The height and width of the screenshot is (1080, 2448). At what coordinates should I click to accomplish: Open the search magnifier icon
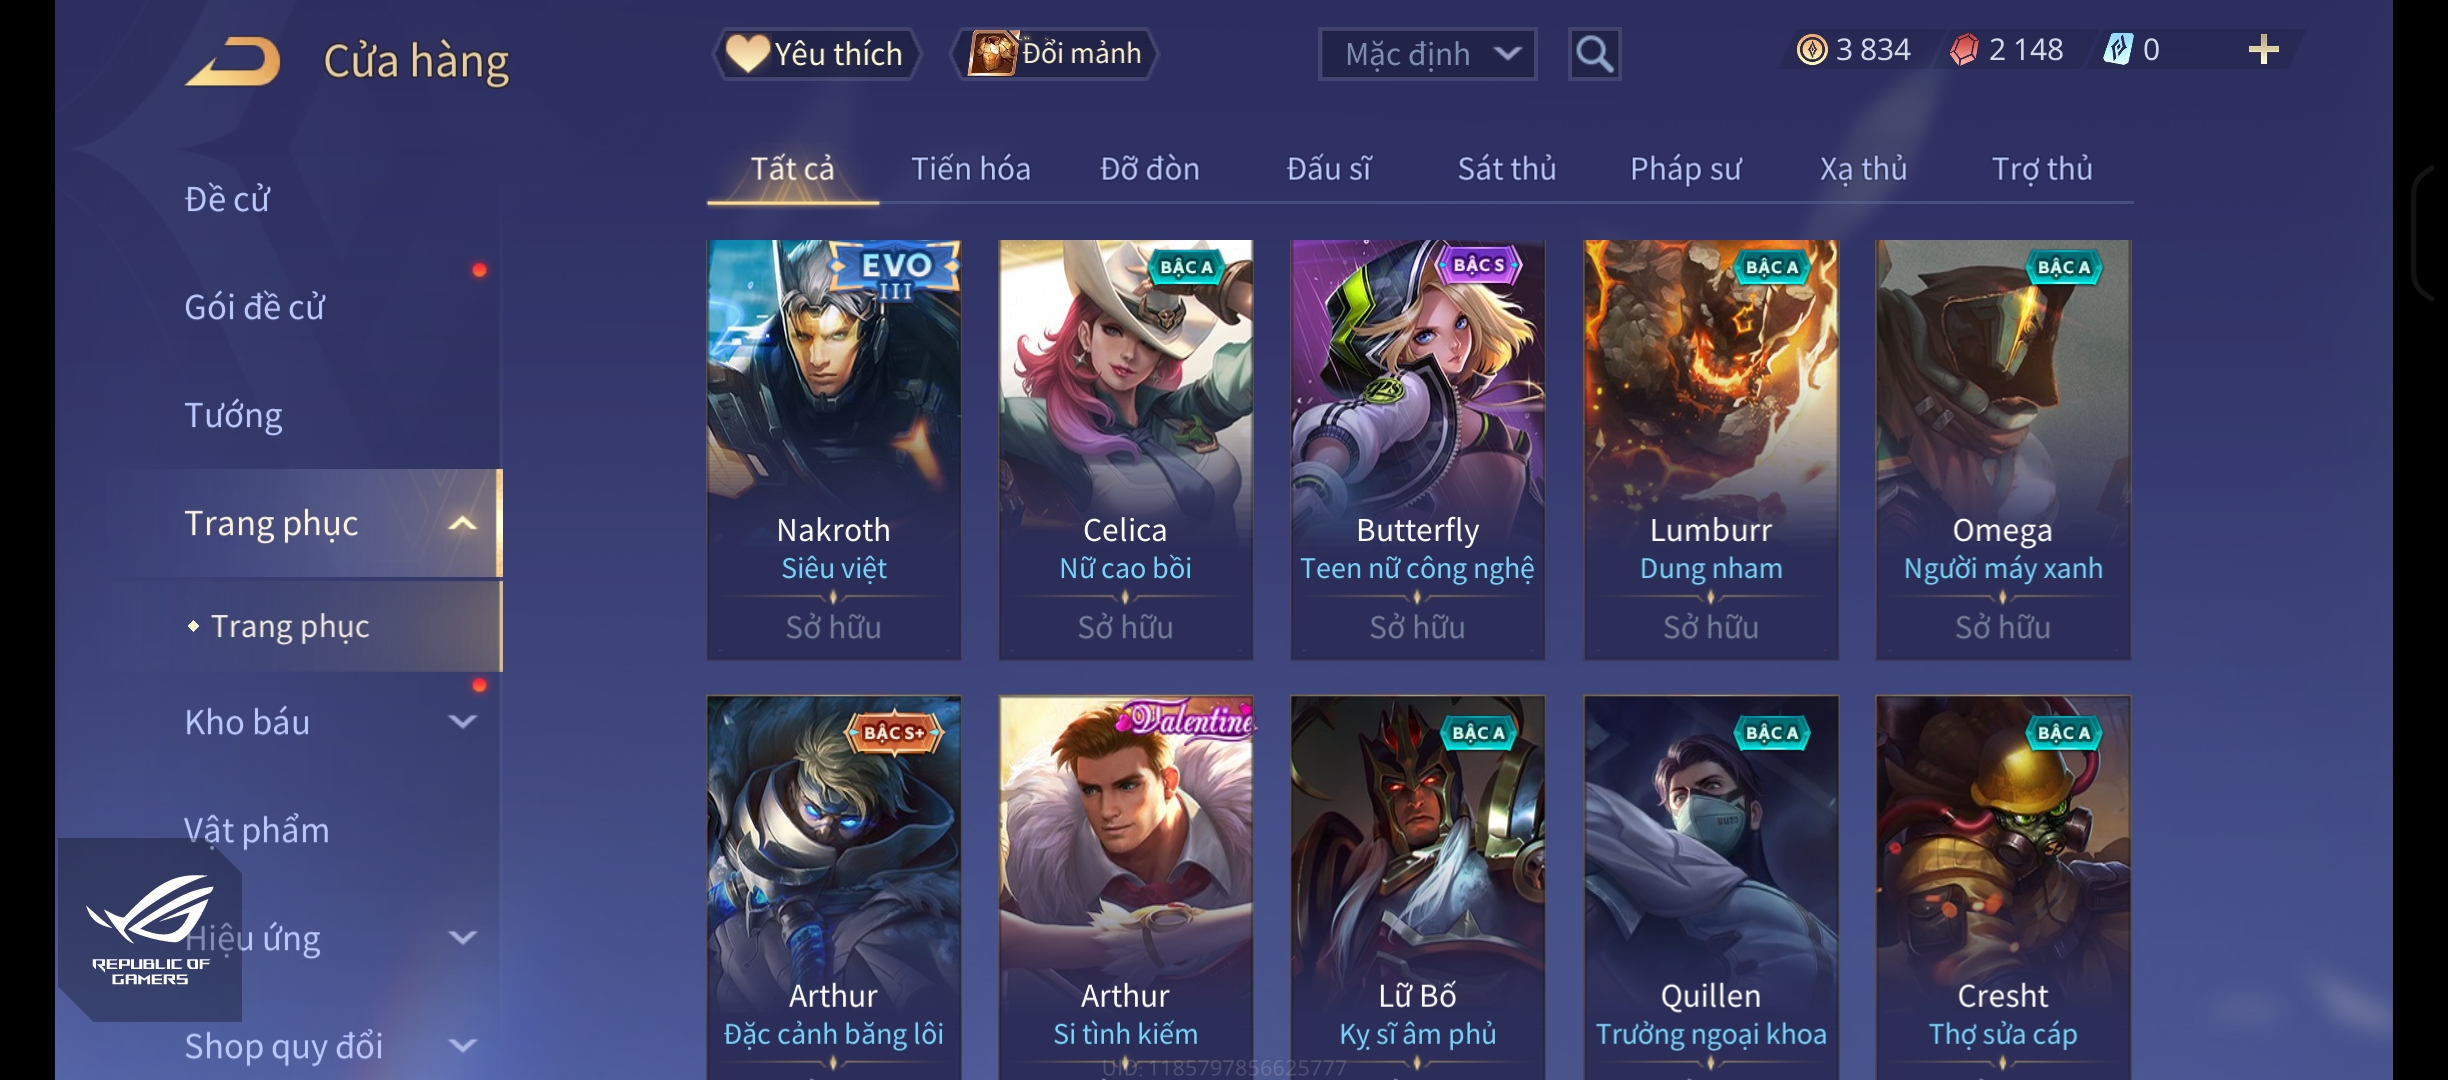(1594, 54)
